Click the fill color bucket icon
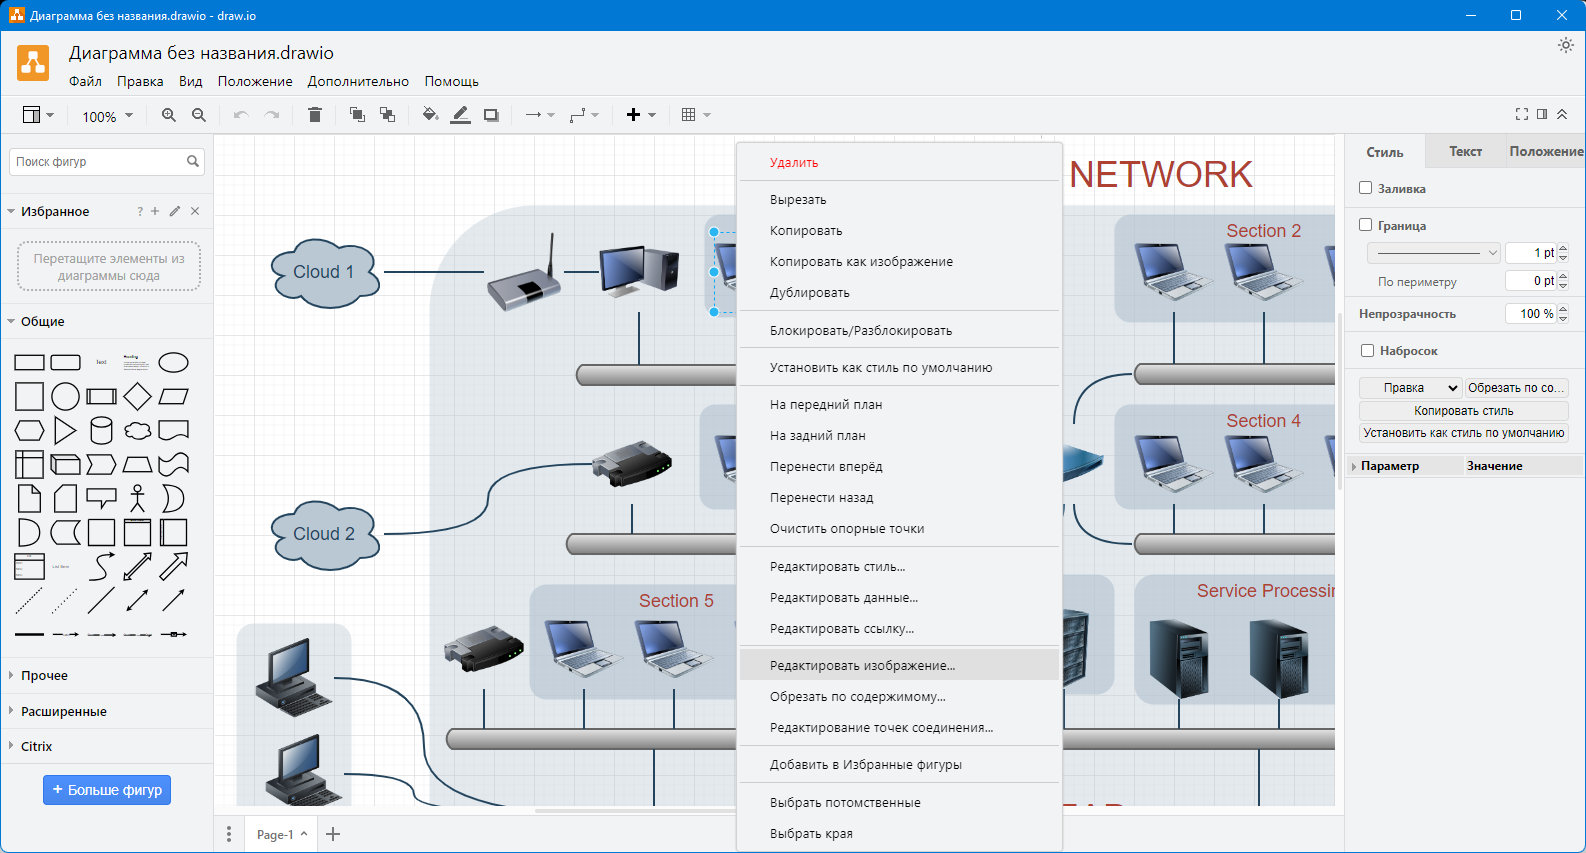 pyautogui.click(x=430, y=115)
